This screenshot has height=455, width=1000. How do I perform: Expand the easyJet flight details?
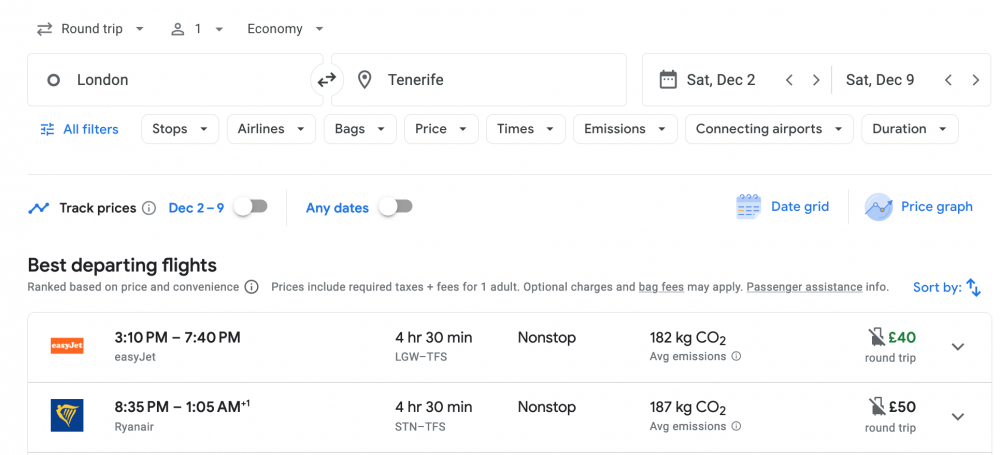[957, 347]
